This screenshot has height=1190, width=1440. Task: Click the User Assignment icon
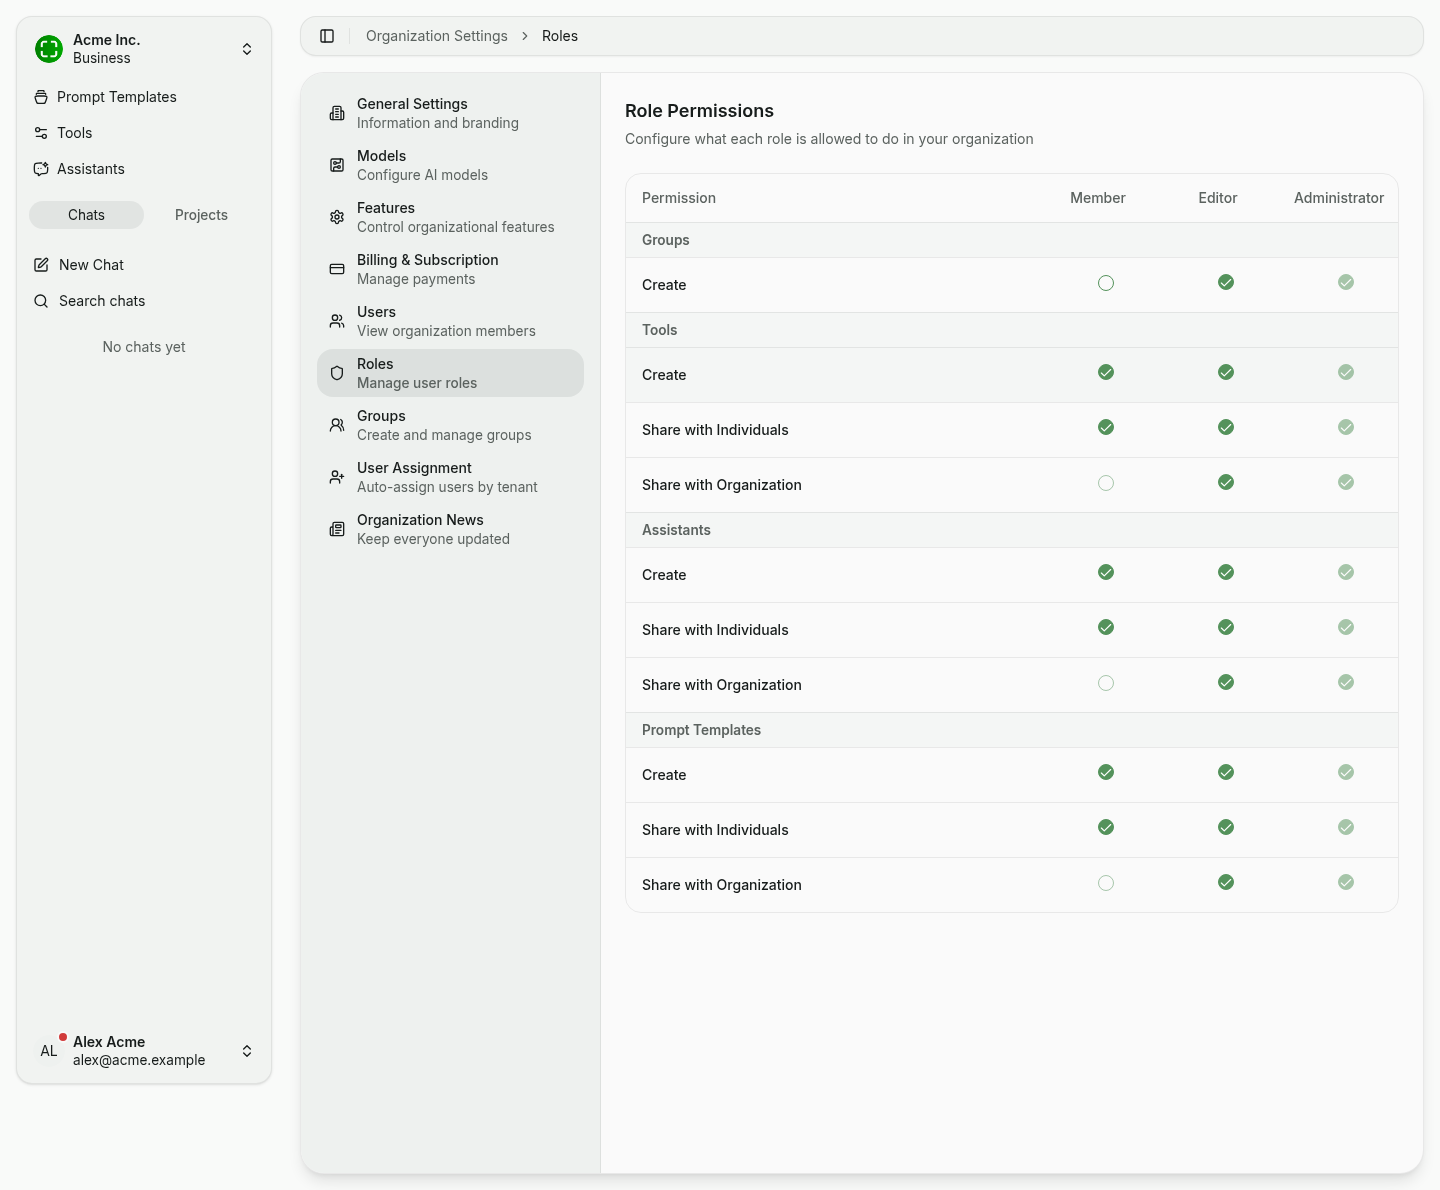coord(337,477)
